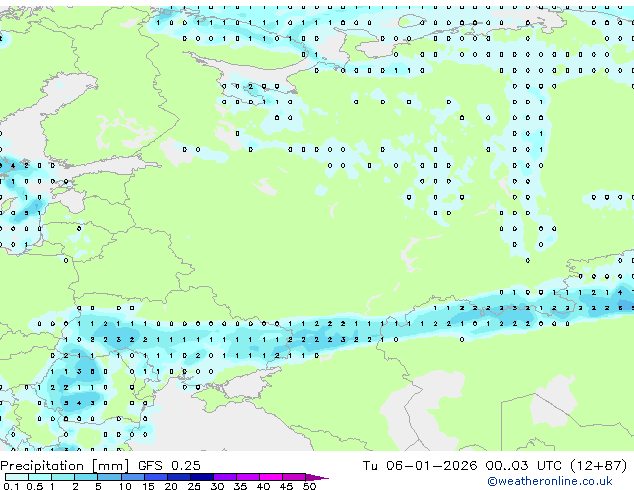Select the 0.1 mm palest legend swatch
634x490 pixels.
pyautogui.click(x=17, y=477)
